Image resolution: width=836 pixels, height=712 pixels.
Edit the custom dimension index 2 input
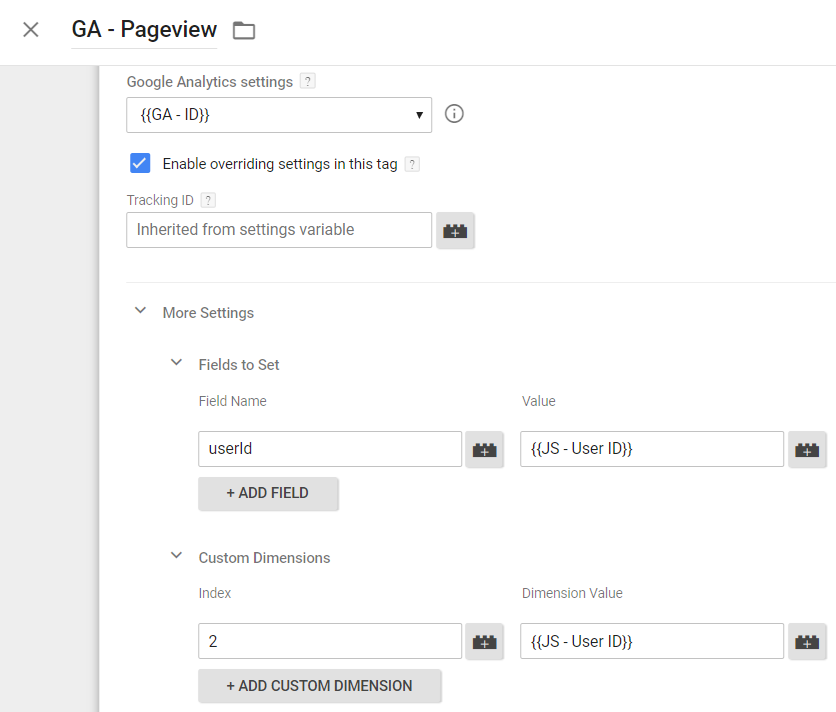point(330,641)
